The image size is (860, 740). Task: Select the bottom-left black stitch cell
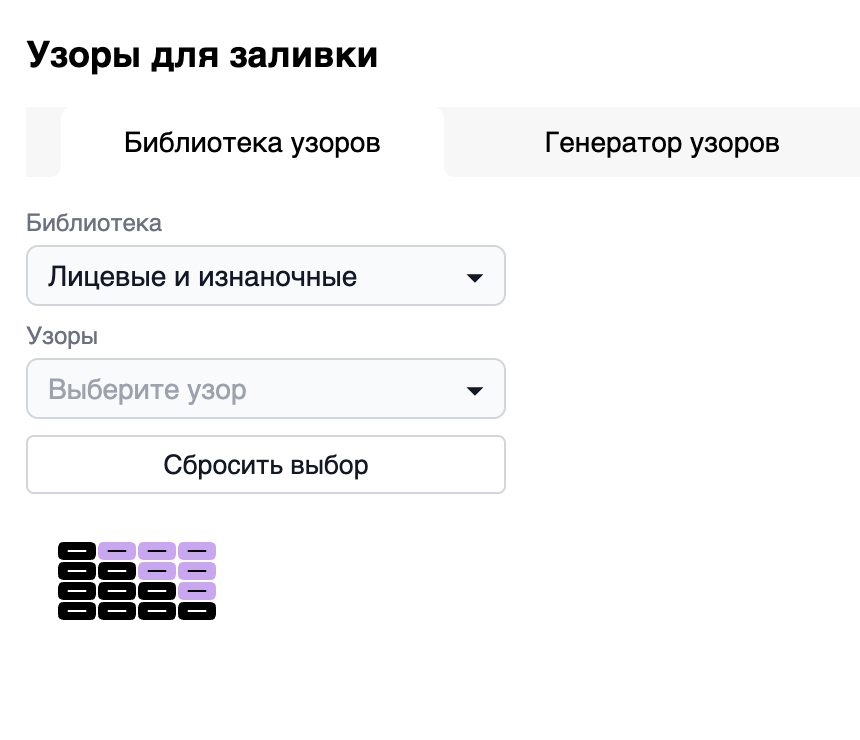click(77, 610)
